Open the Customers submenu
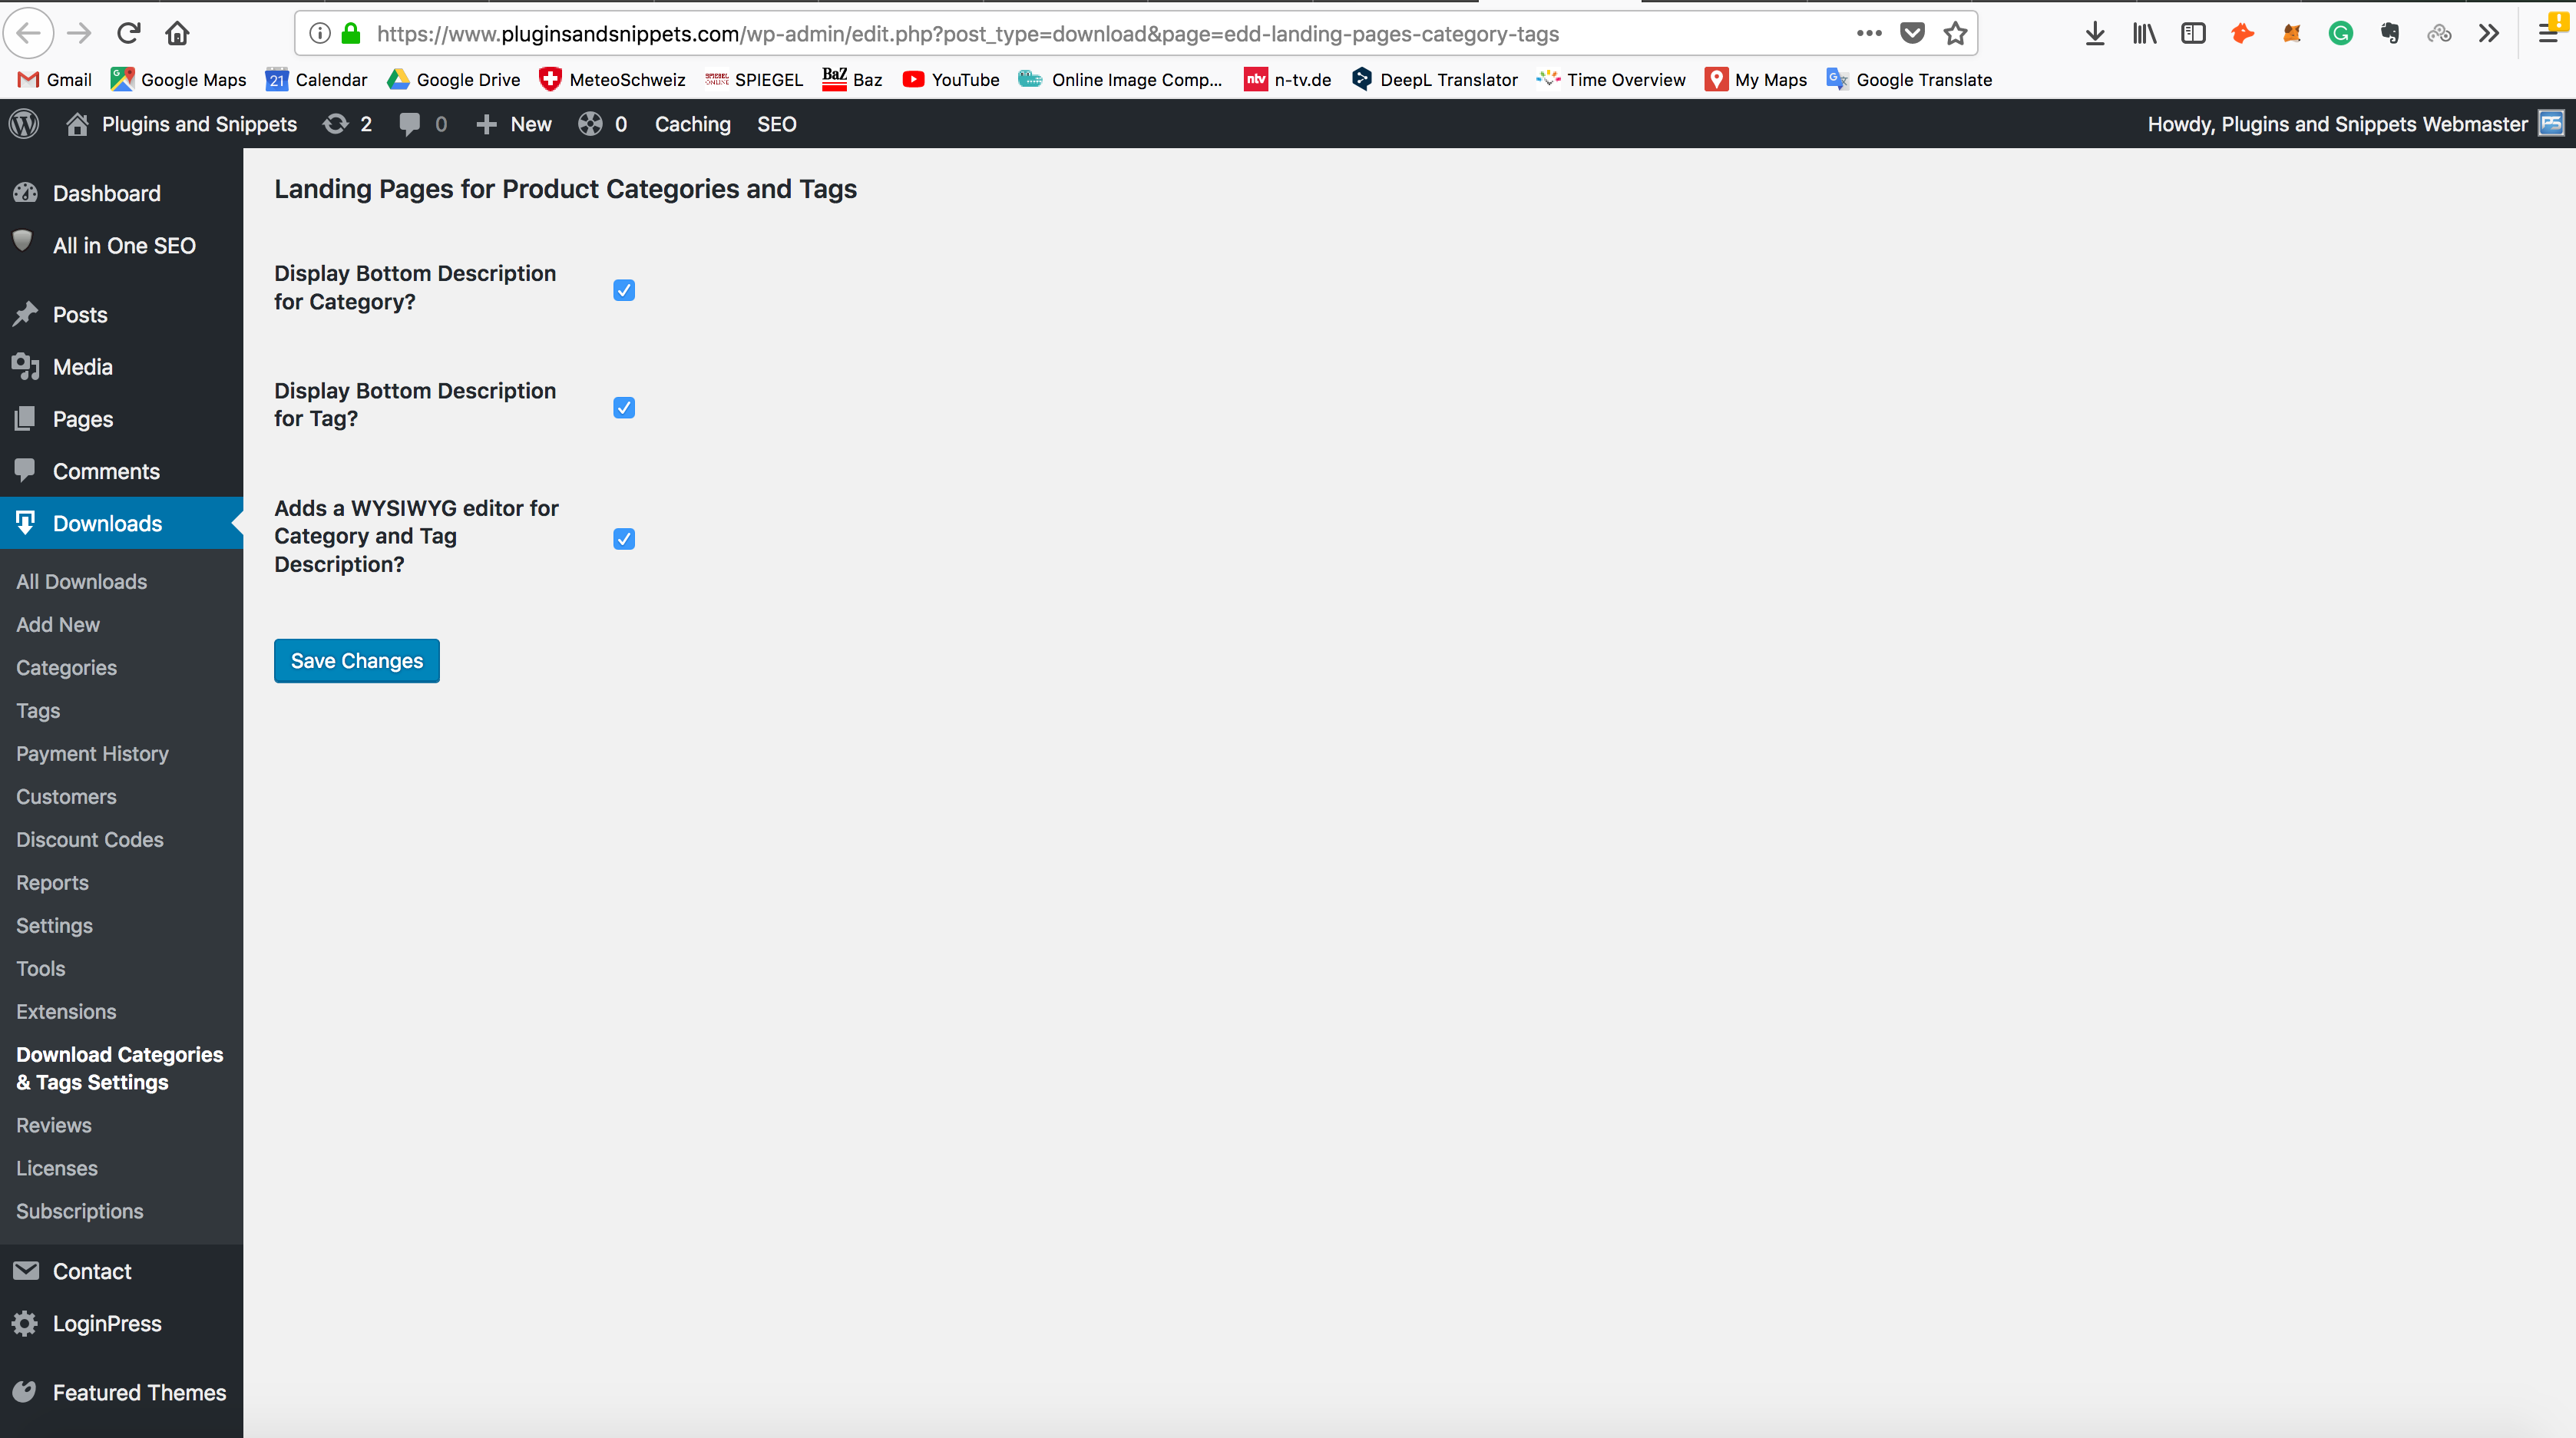 pyautogui.click(x=66, y=796)
